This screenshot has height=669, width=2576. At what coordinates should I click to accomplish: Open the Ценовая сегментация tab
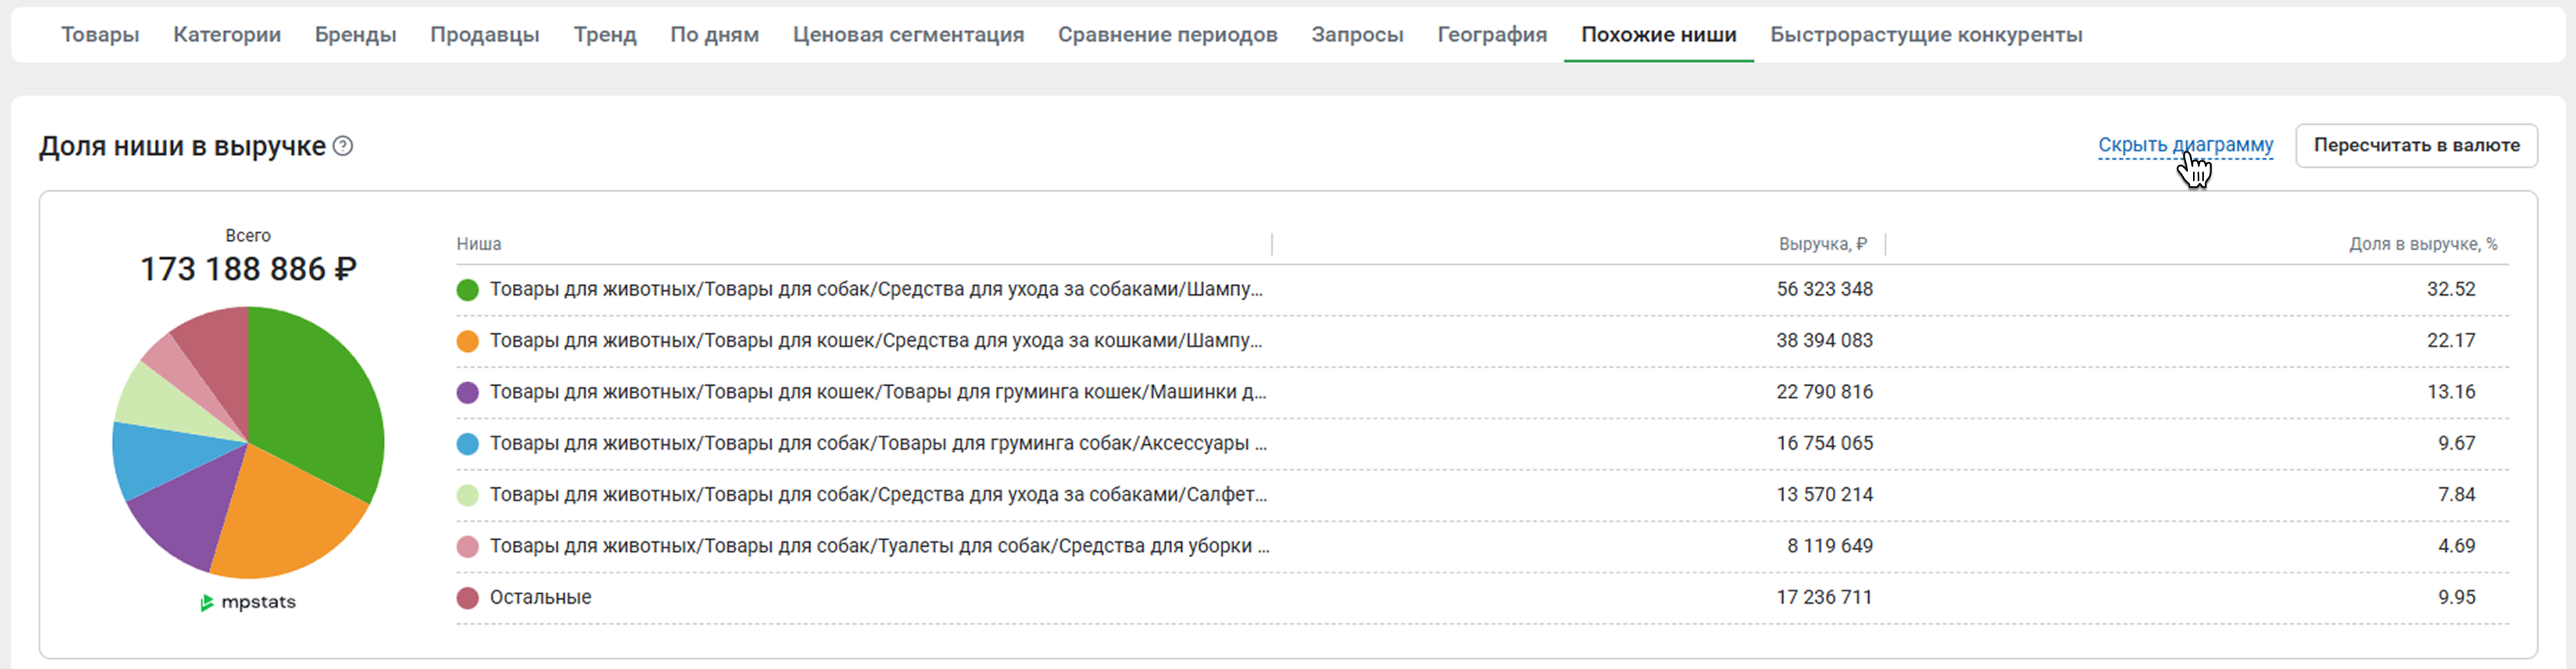pyautogui.click(x=908, y=35)
